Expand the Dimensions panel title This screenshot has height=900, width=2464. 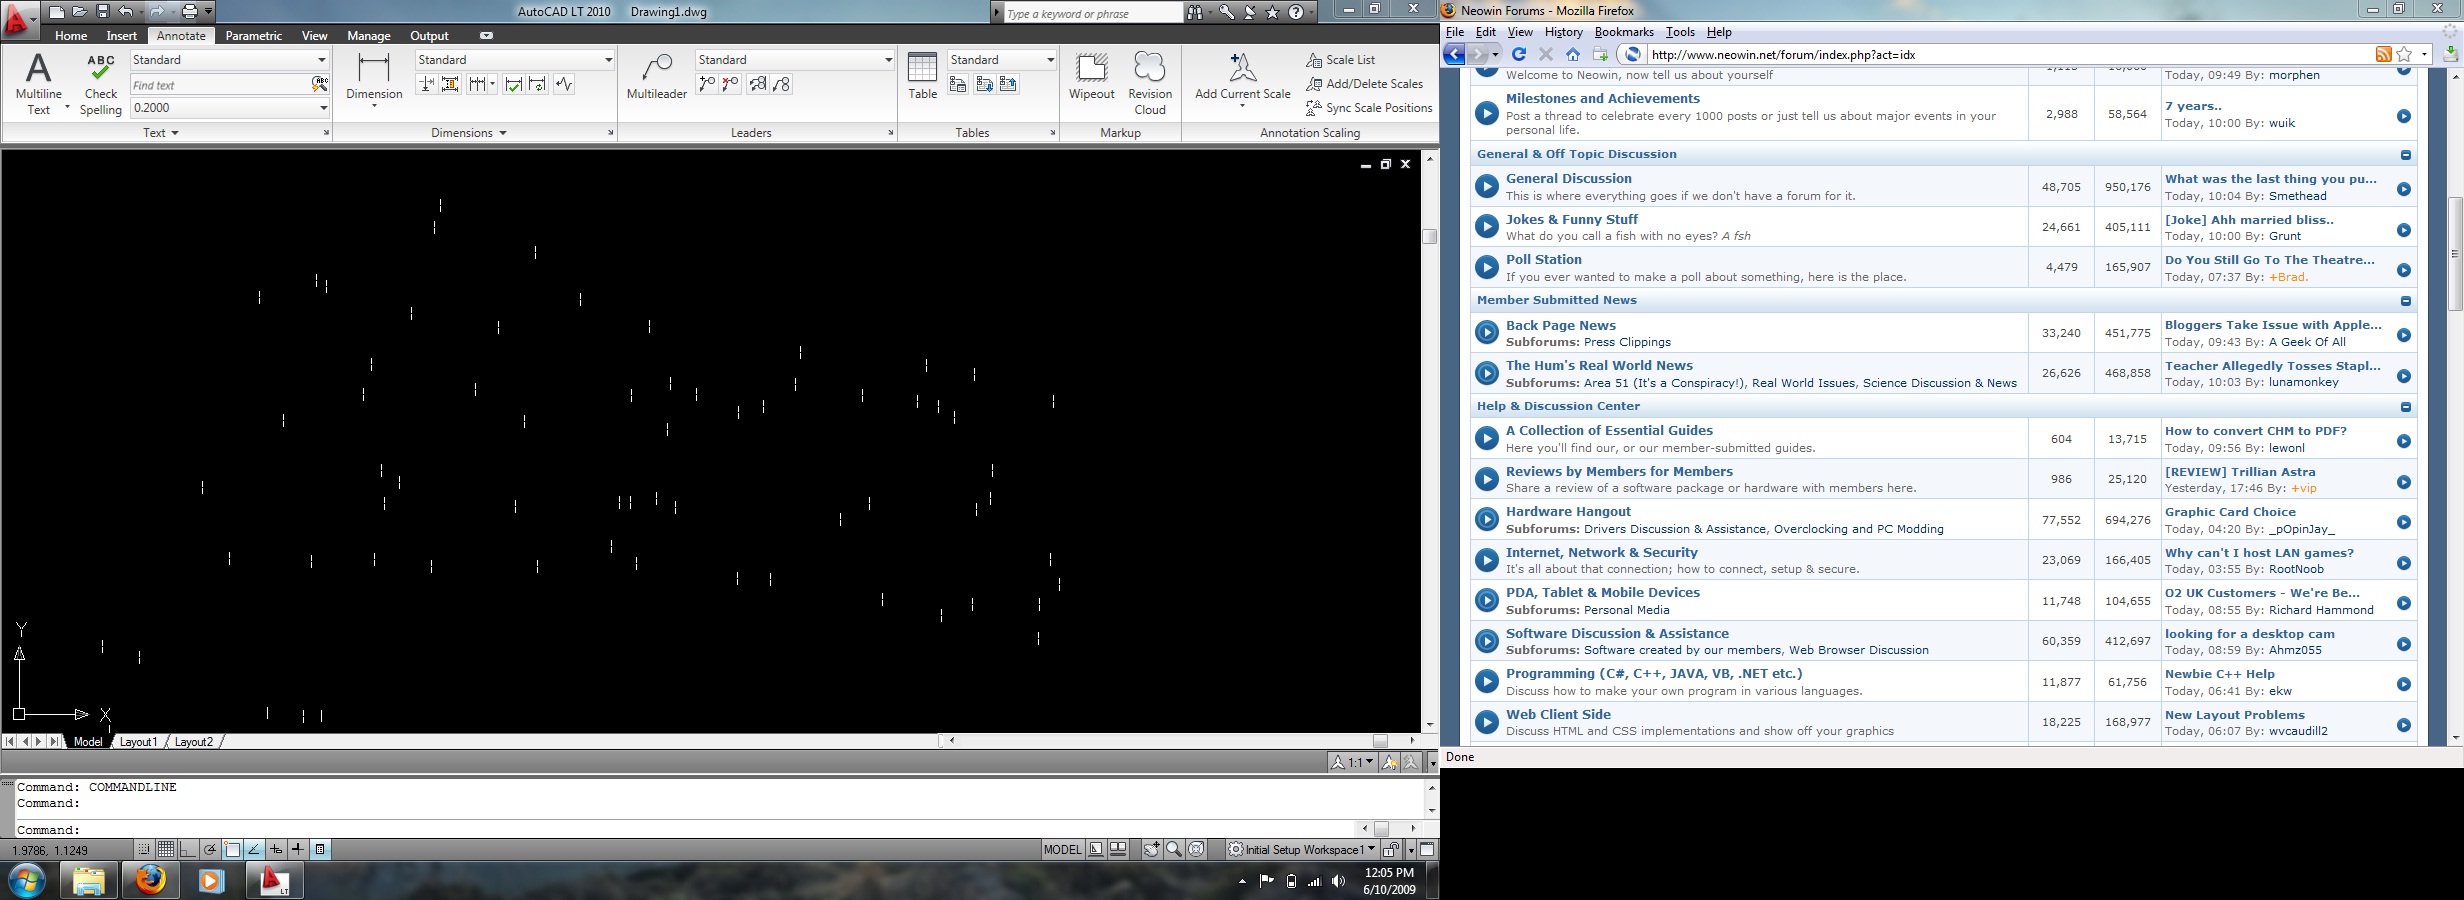click(x=469, y=133)
